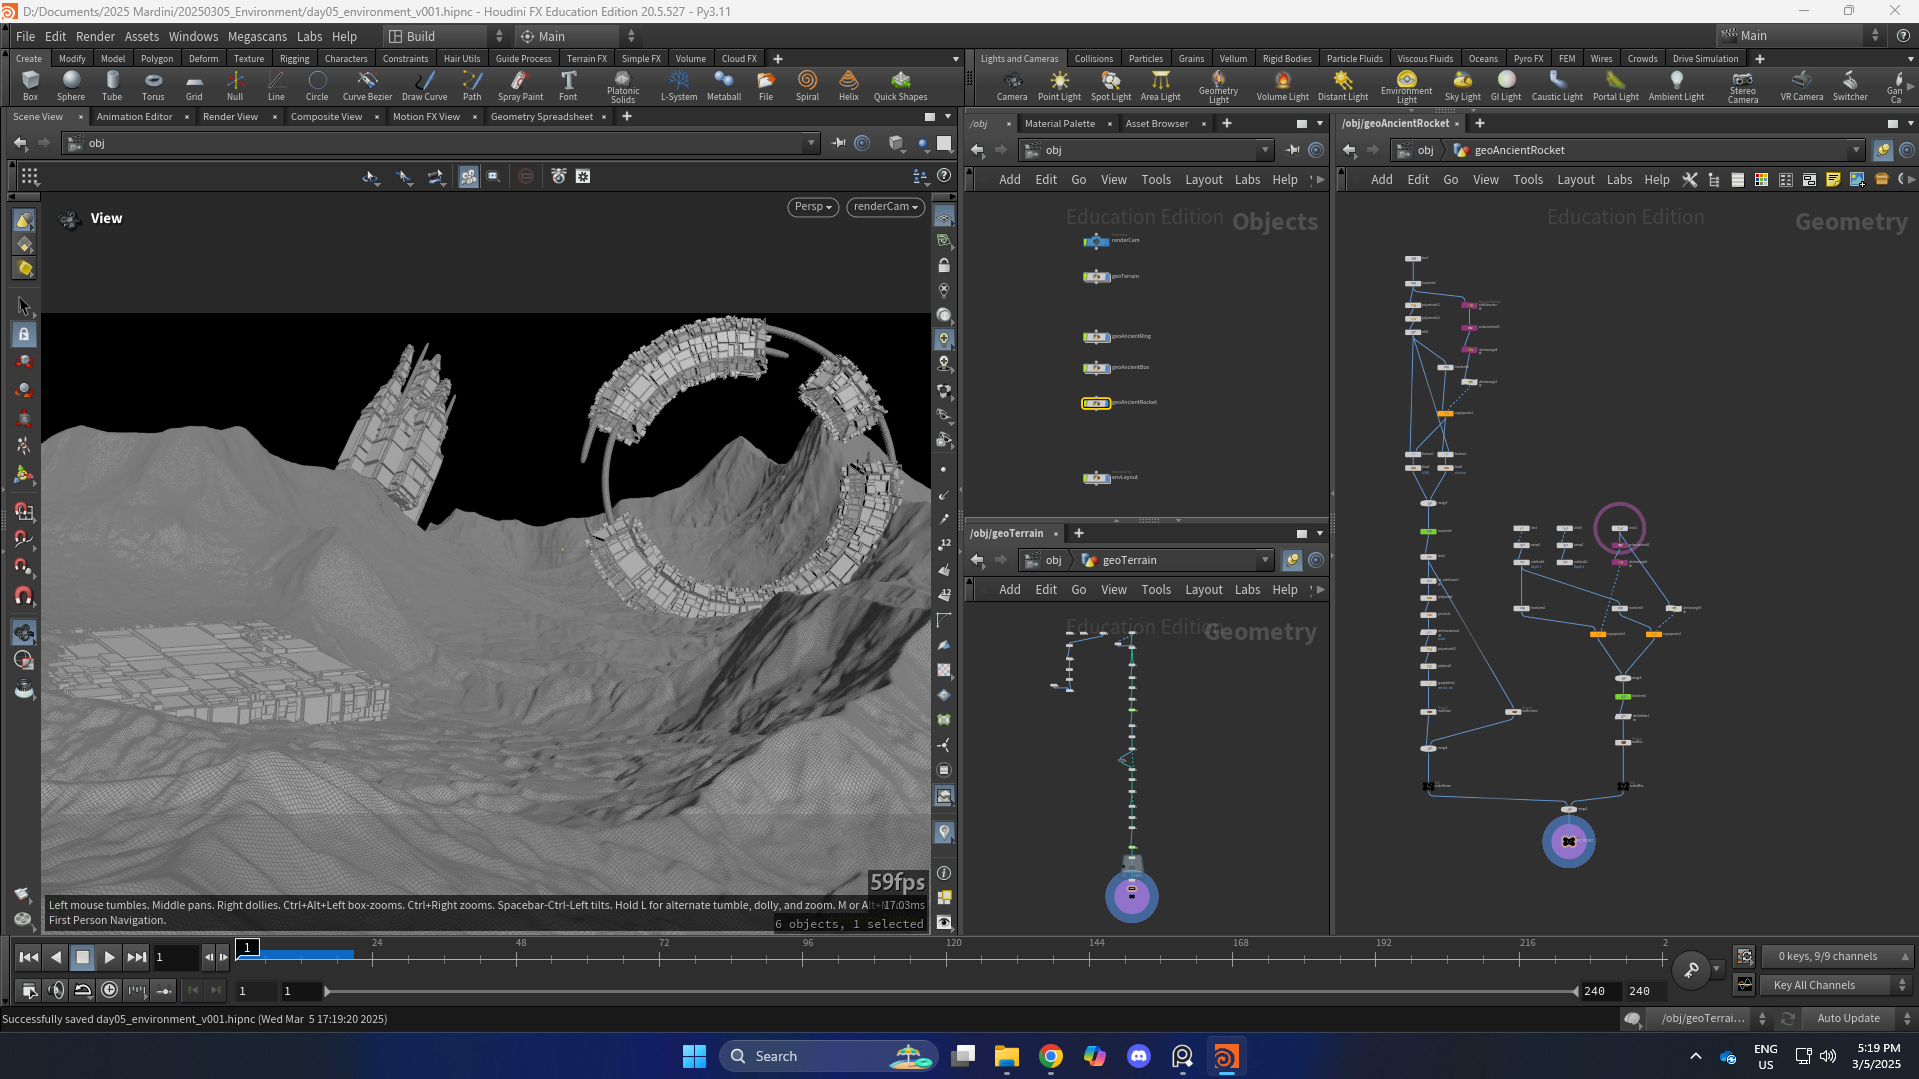
Task: Create a Box from the shelf
Action: pos(30,85)
